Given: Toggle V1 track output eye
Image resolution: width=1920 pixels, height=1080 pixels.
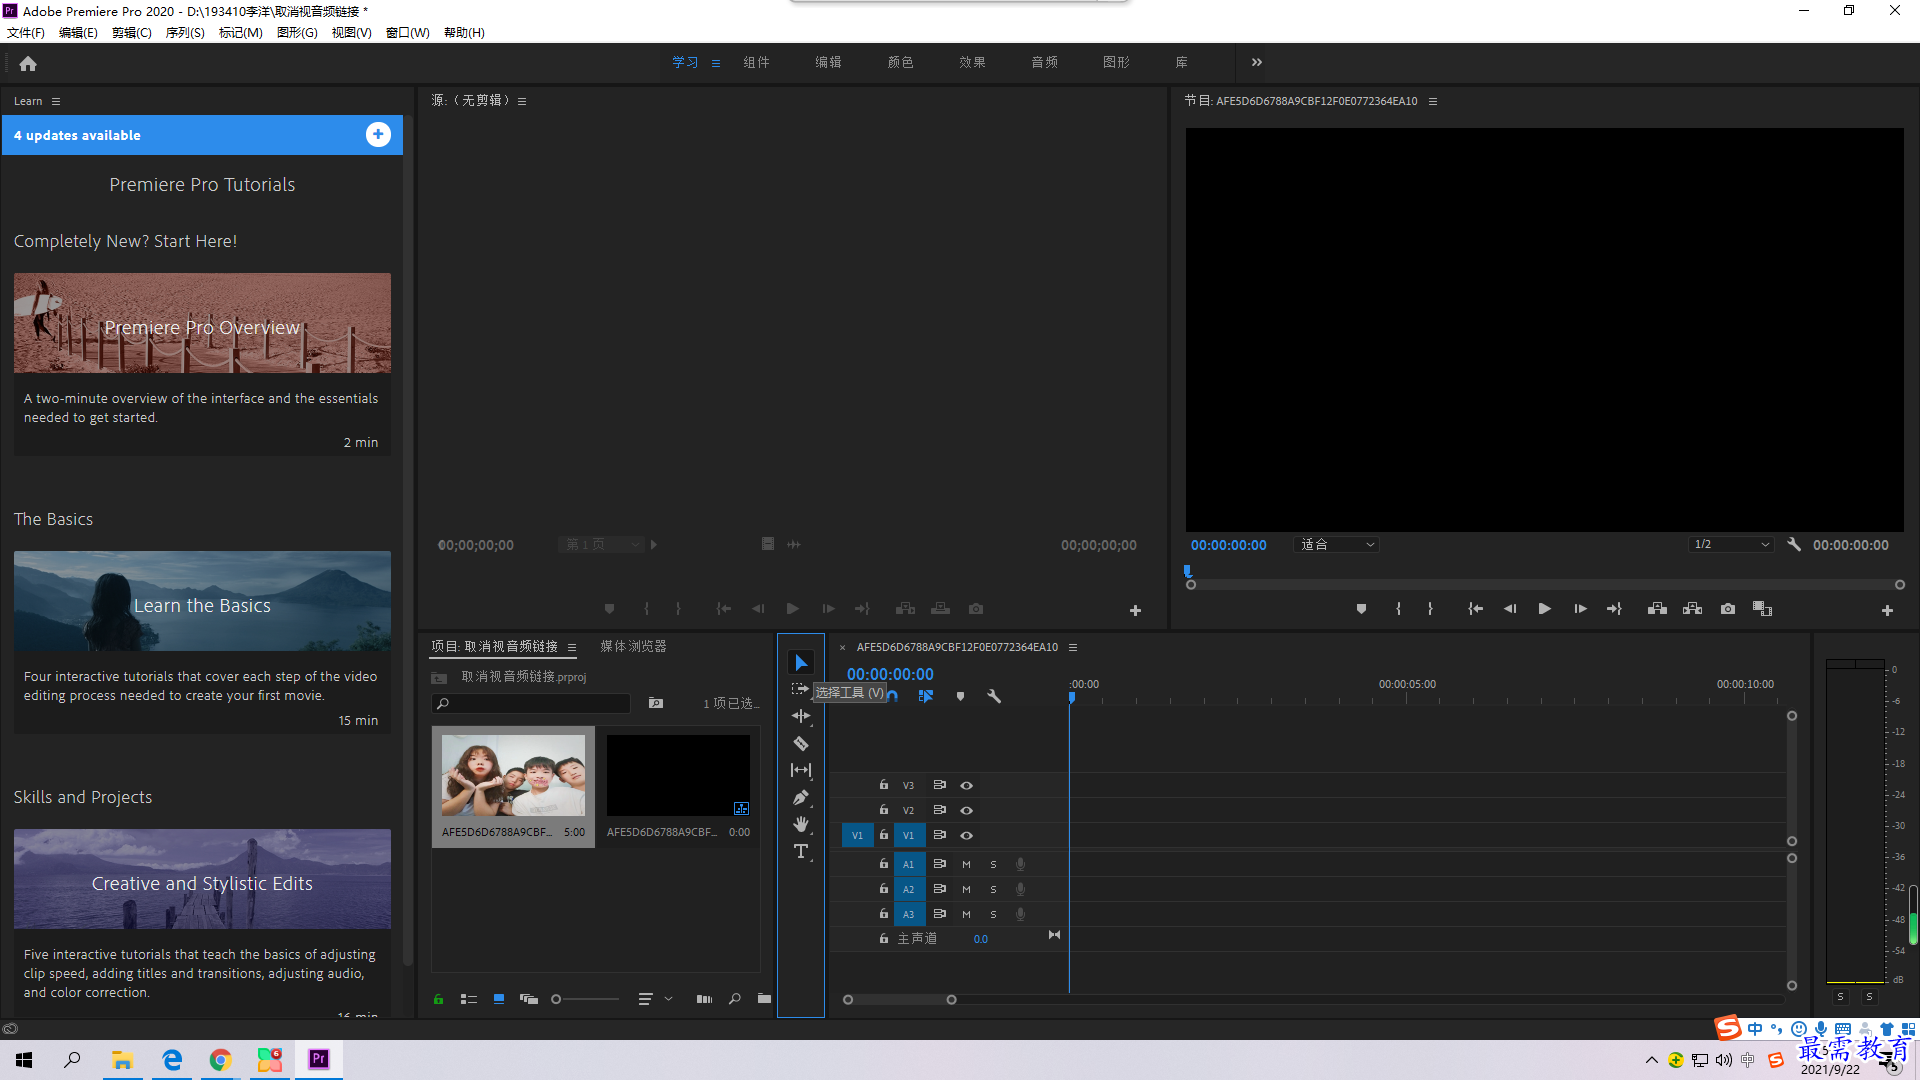Looking at the screenshot, I should coord(966,836).
